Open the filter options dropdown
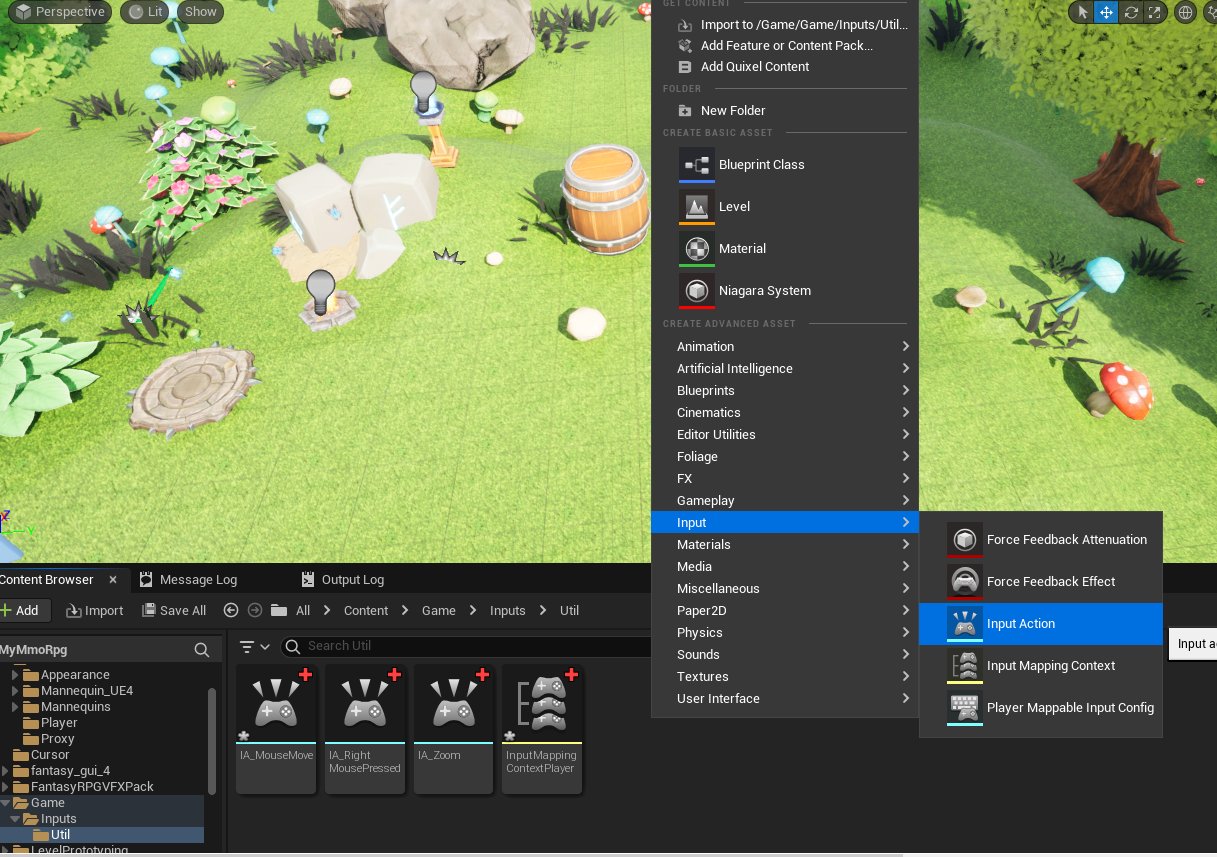Screen dimensions: 1217x857 point(255,647)
